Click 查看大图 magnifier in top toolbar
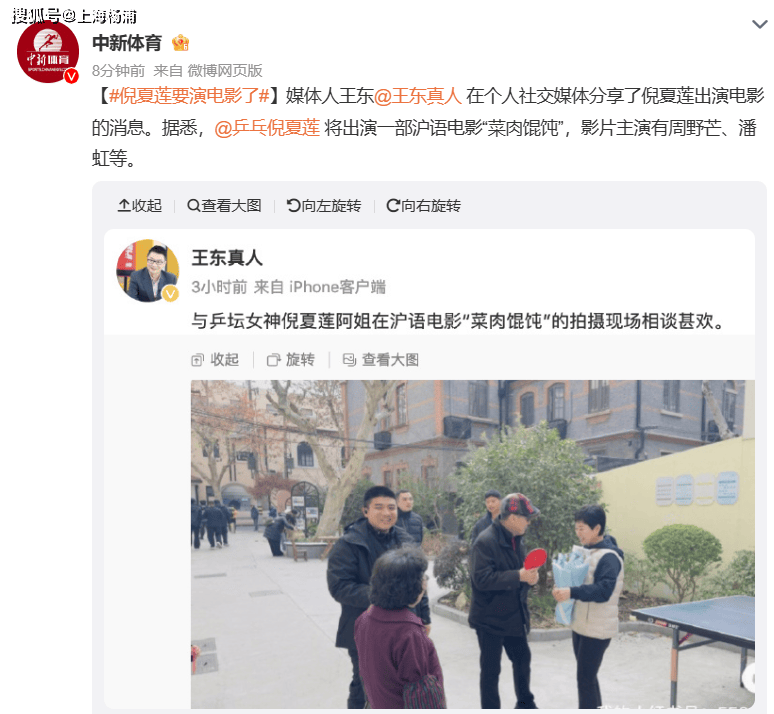The height and width of the screenshot is (714, 774). [225, 205]
